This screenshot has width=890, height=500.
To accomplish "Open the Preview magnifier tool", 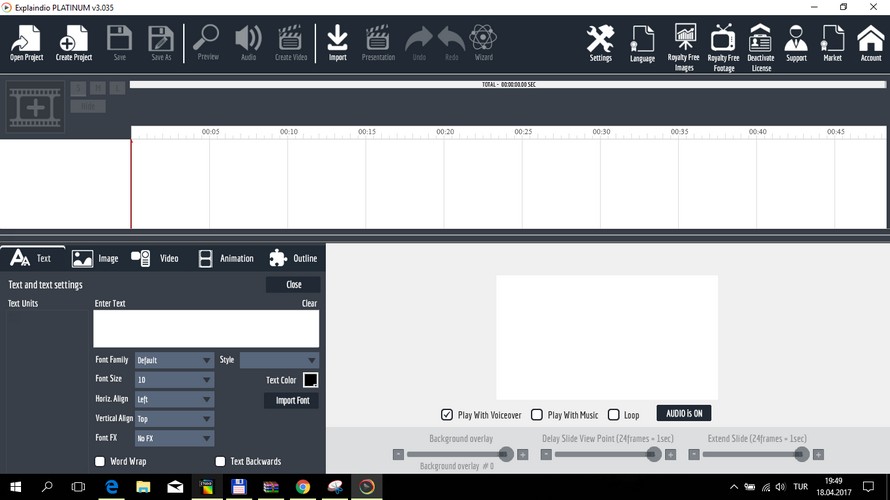I will pos(207,43).
